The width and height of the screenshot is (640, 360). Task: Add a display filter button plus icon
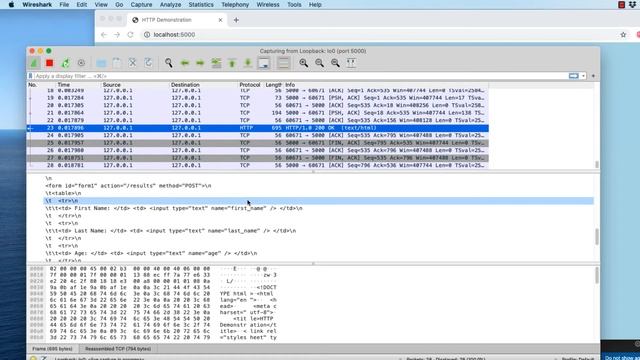[593, 76]
